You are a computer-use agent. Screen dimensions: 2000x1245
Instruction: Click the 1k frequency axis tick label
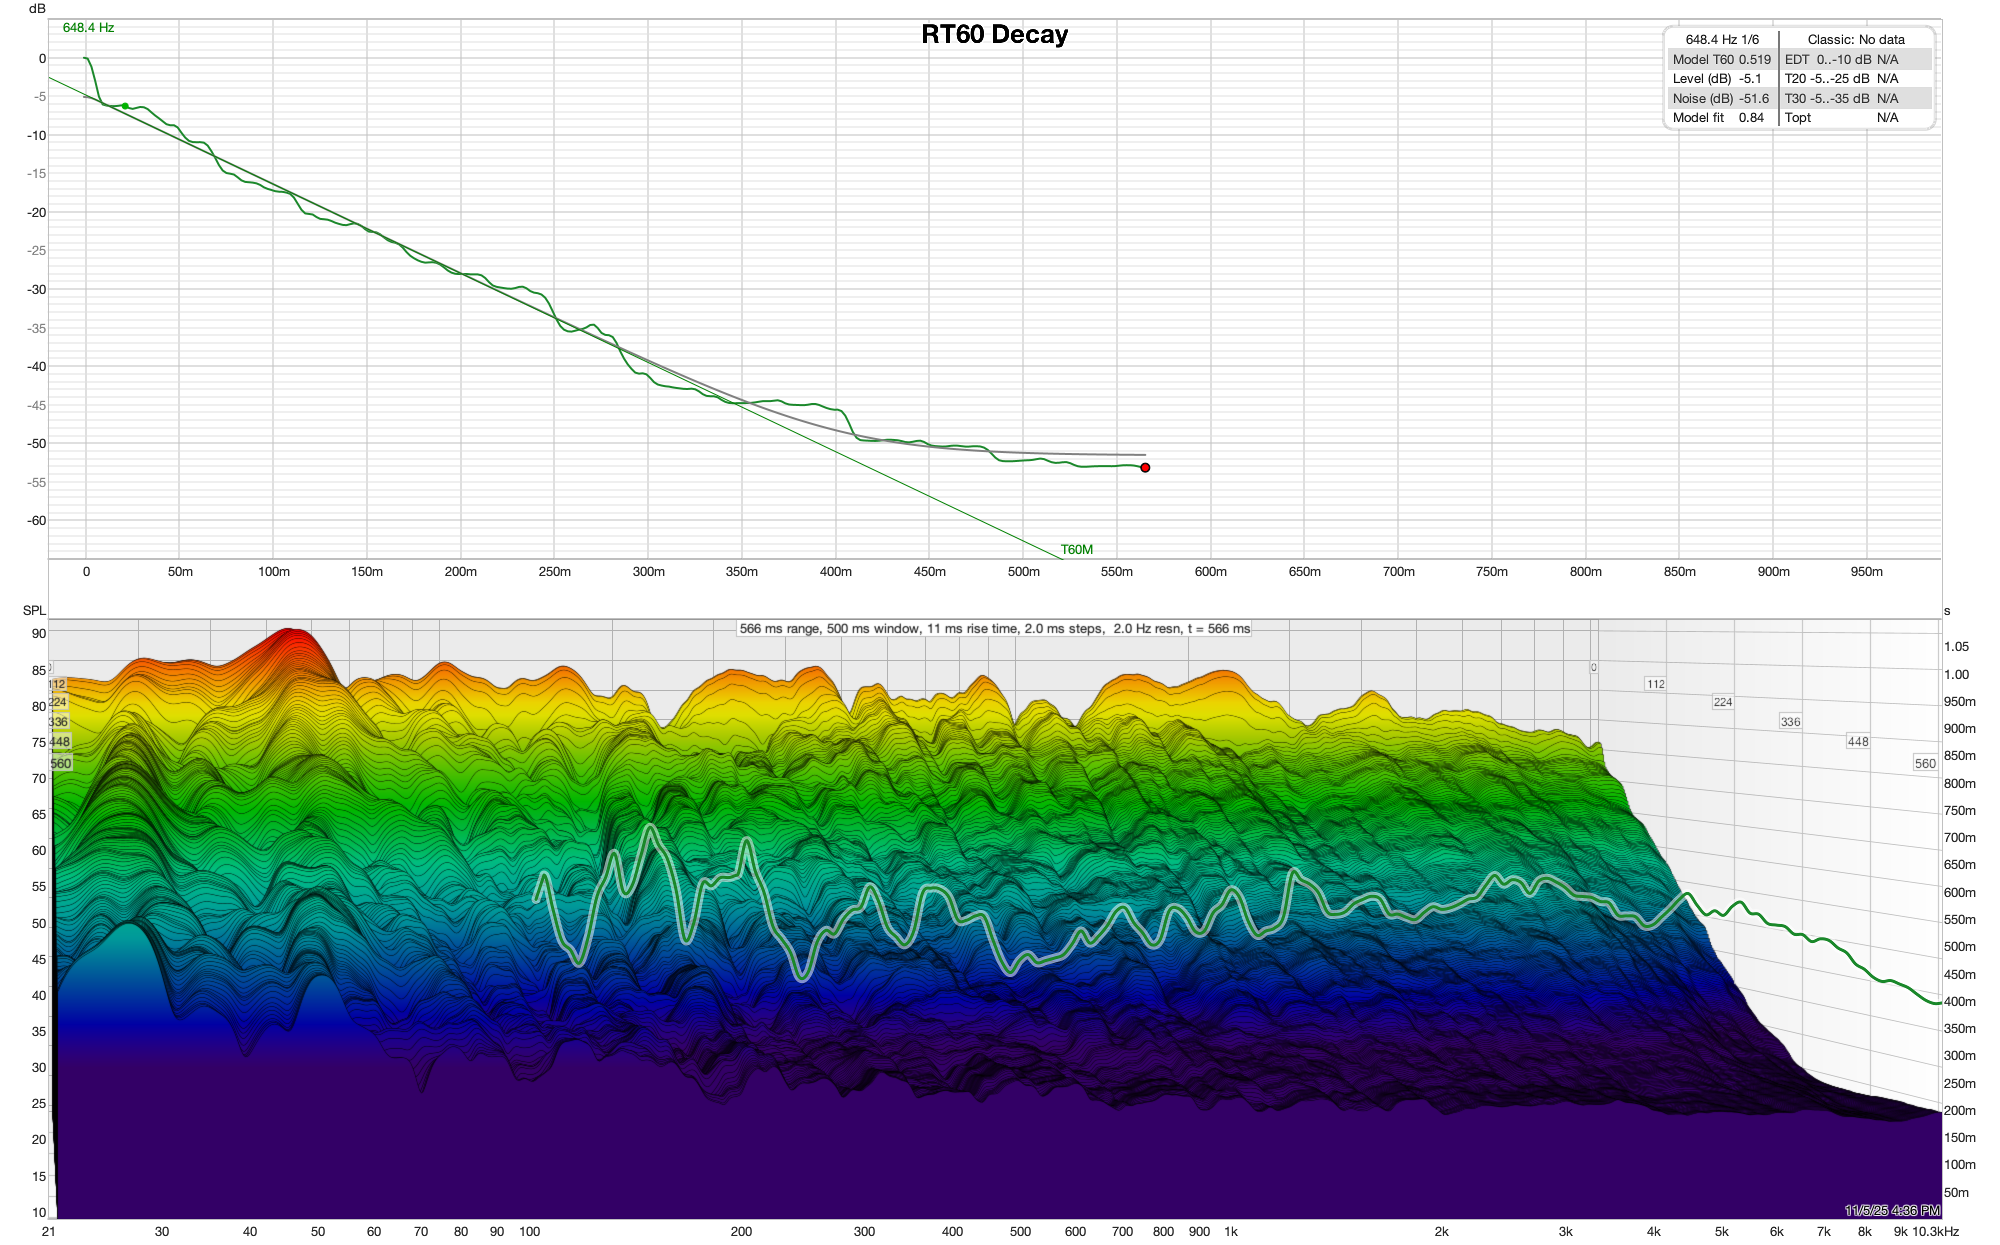click(1231, 1231)
